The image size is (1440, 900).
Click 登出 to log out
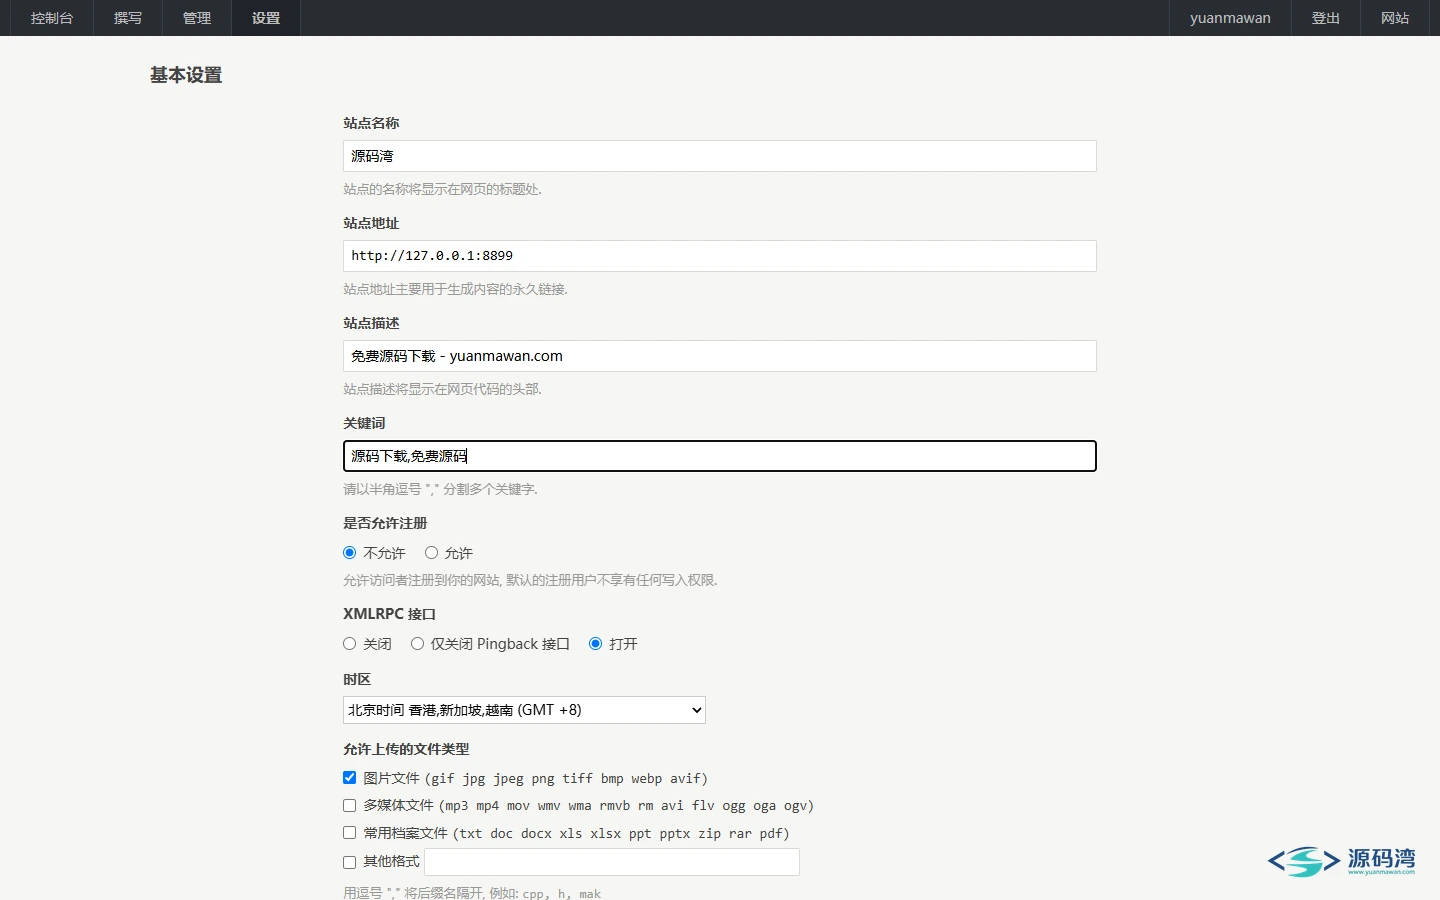coord(1326,18)
